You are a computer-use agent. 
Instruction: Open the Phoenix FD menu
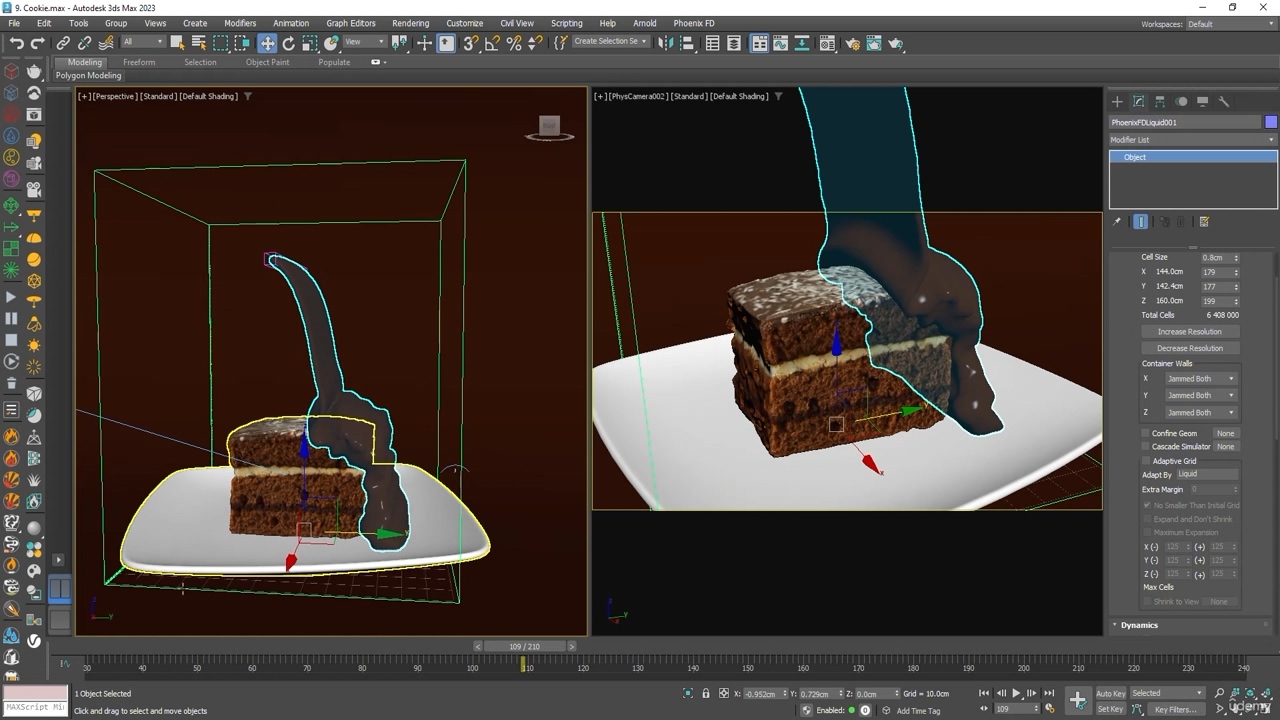coord(693,23)
